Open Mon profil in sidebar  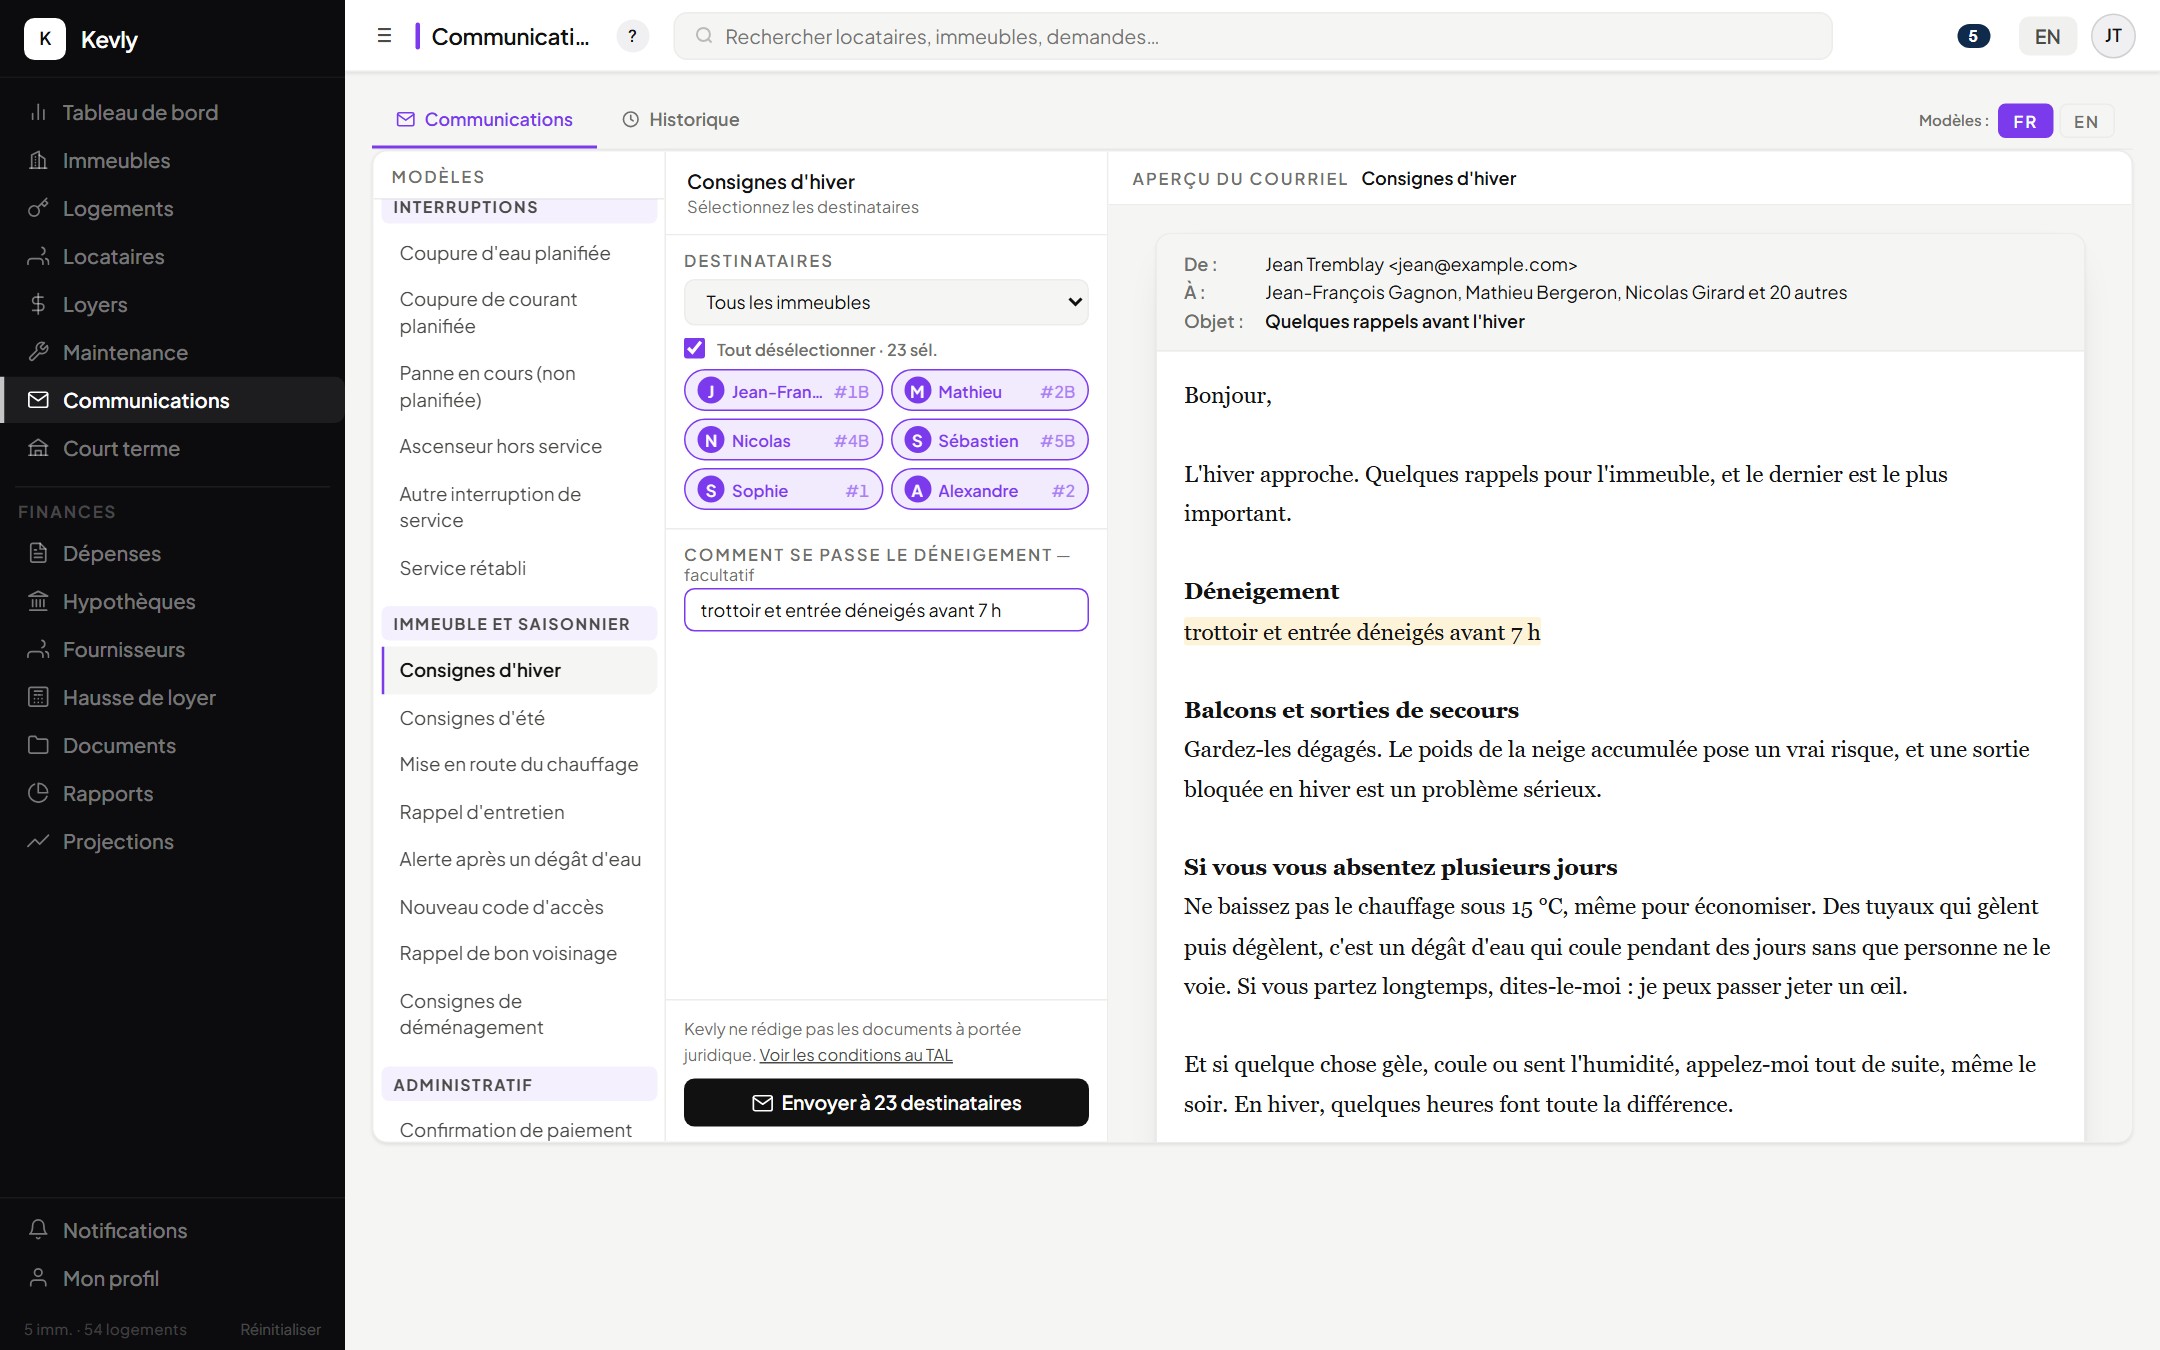(172, 1278)
